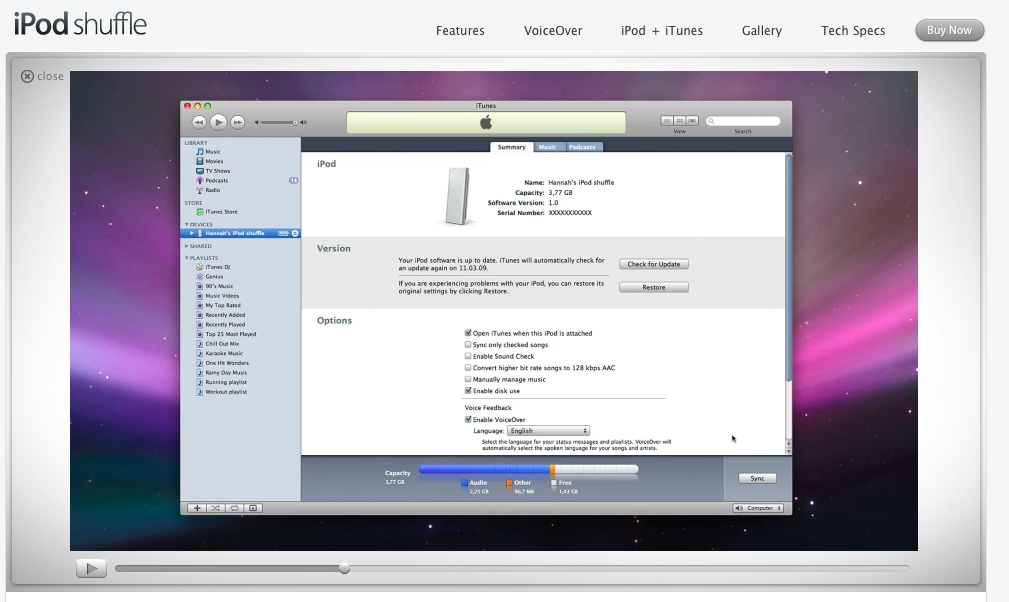Open the One Hit Wonders playlist

pos(227,363)
